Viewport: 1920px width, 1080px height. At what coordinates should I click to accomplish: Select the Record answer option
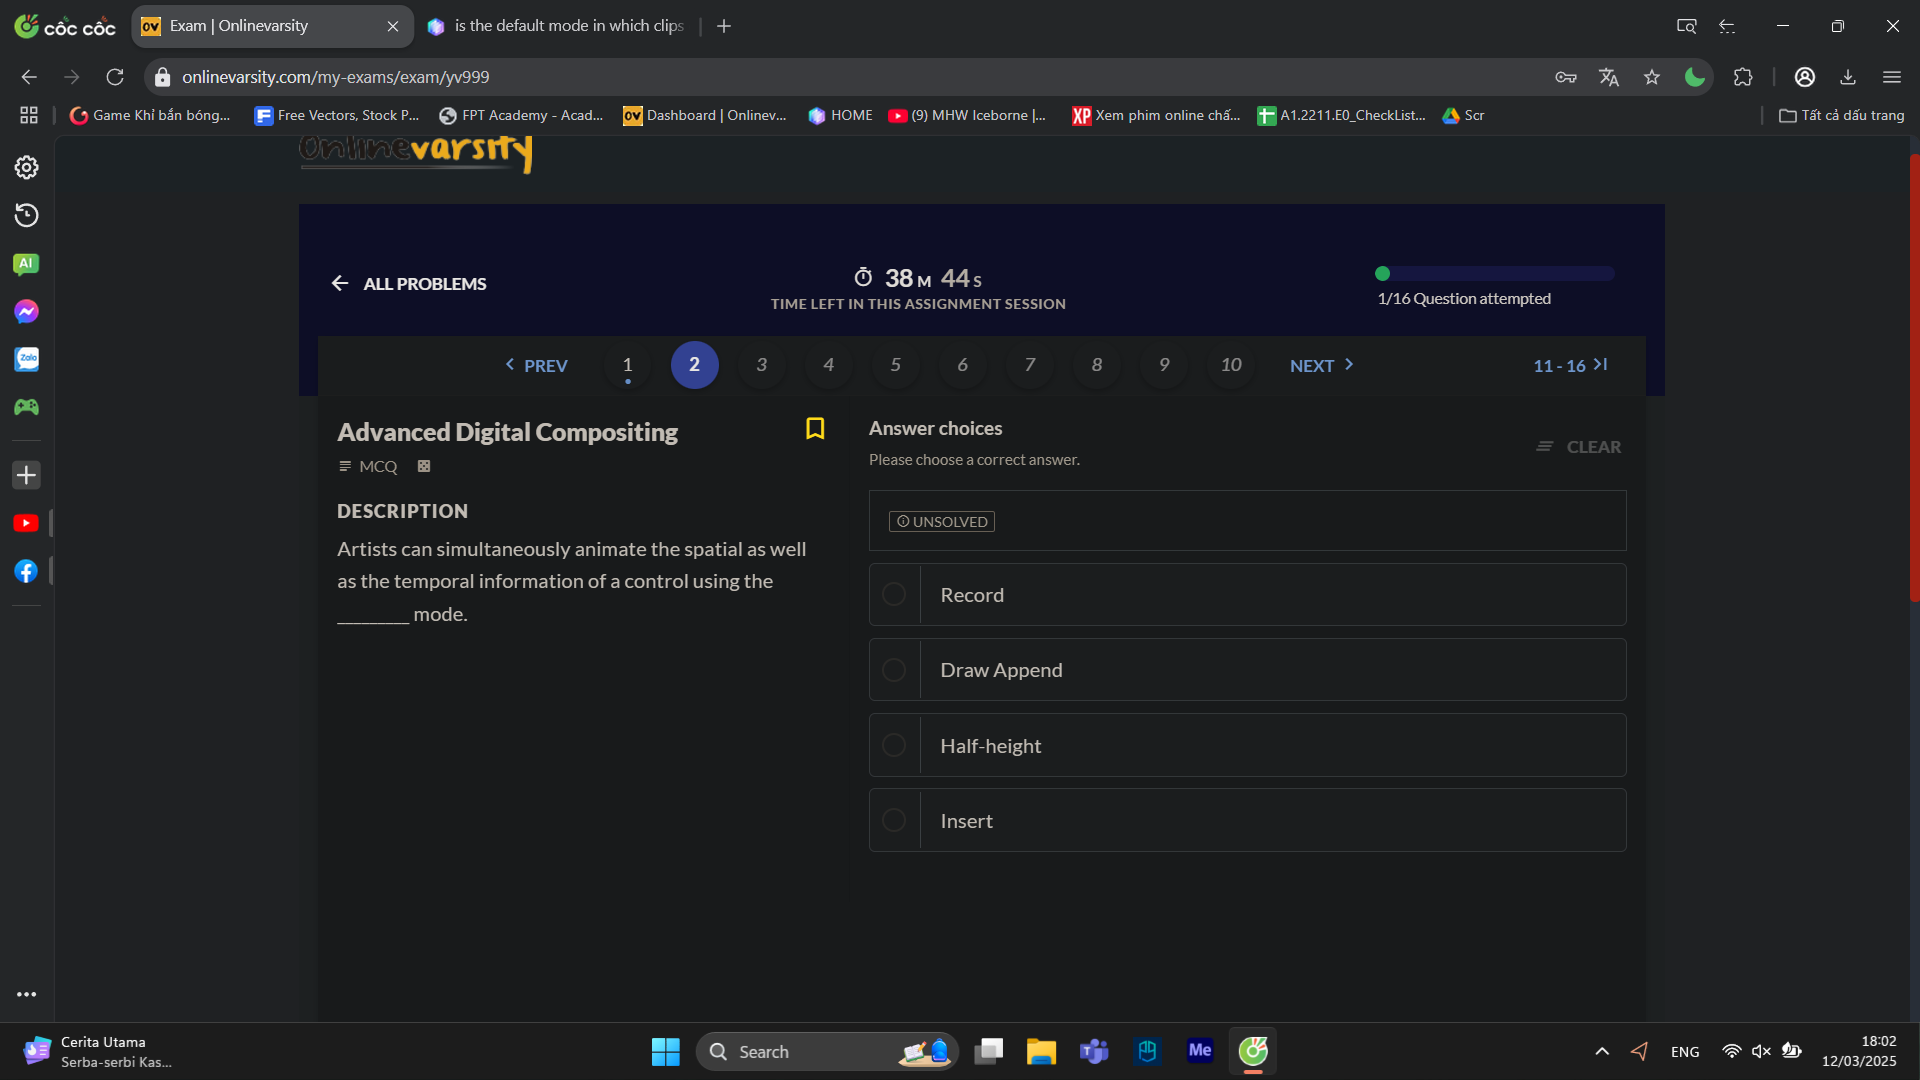point(894,595)
